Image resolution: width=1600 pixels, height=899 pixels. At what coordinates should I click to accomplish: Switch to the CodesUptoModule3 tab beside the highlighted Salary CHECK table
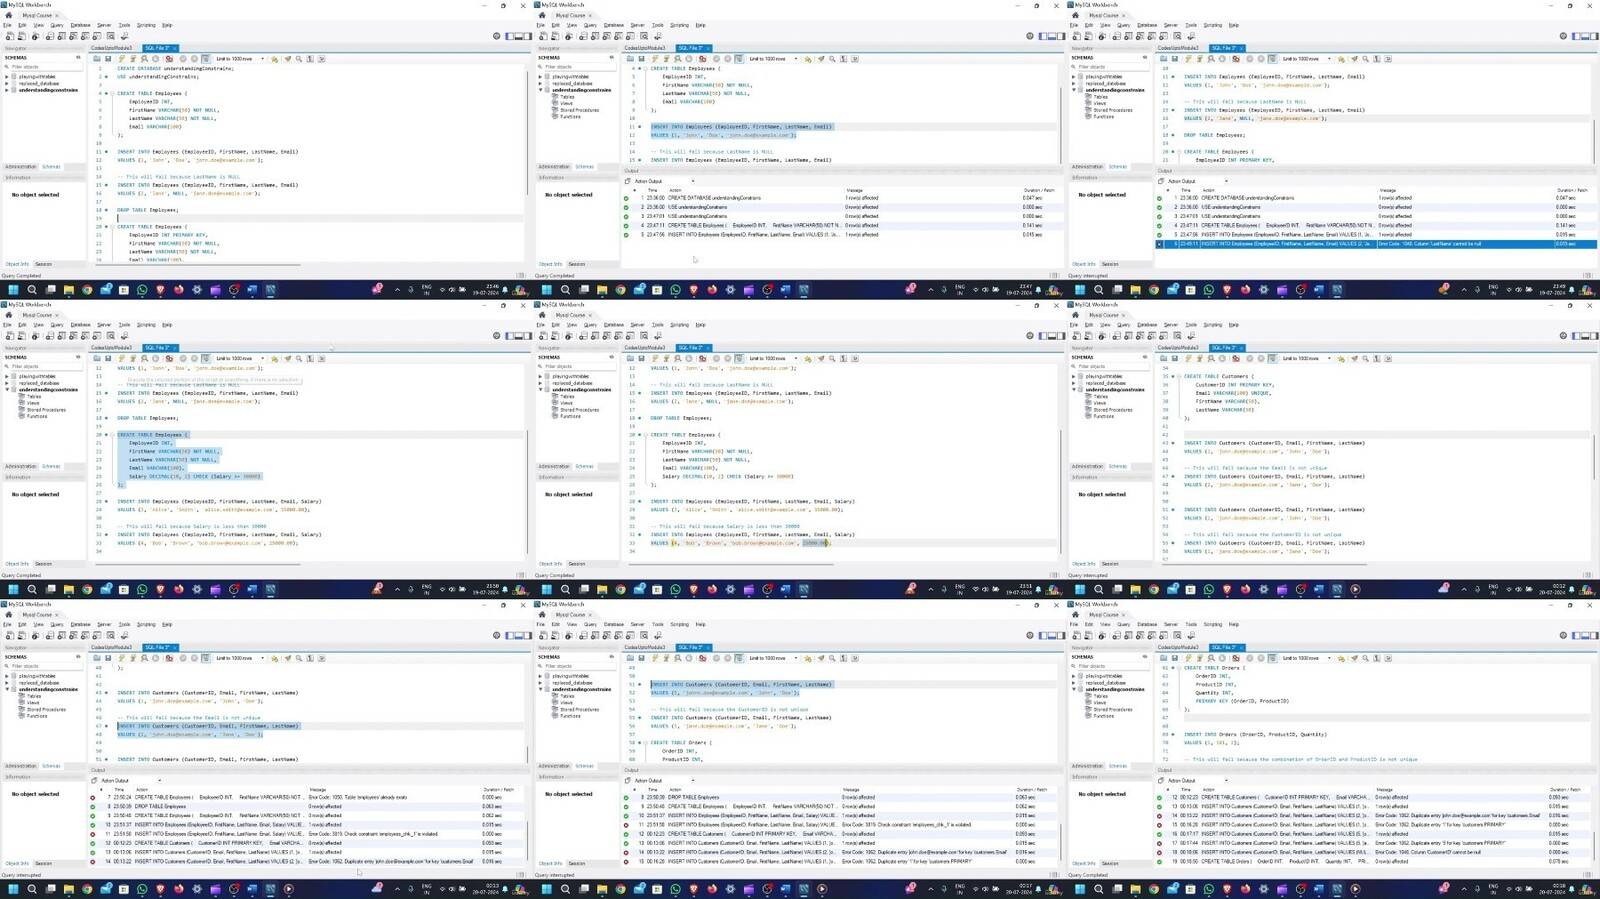(111, 347)
